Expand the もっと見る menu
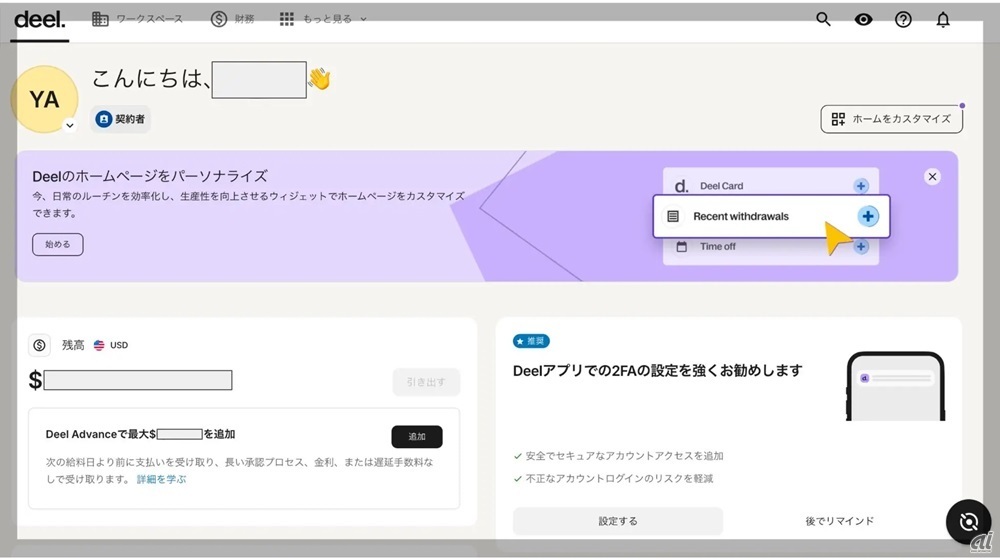Image resolution: width=1000 pixels, height=560 pixels. tap(323, 19)
